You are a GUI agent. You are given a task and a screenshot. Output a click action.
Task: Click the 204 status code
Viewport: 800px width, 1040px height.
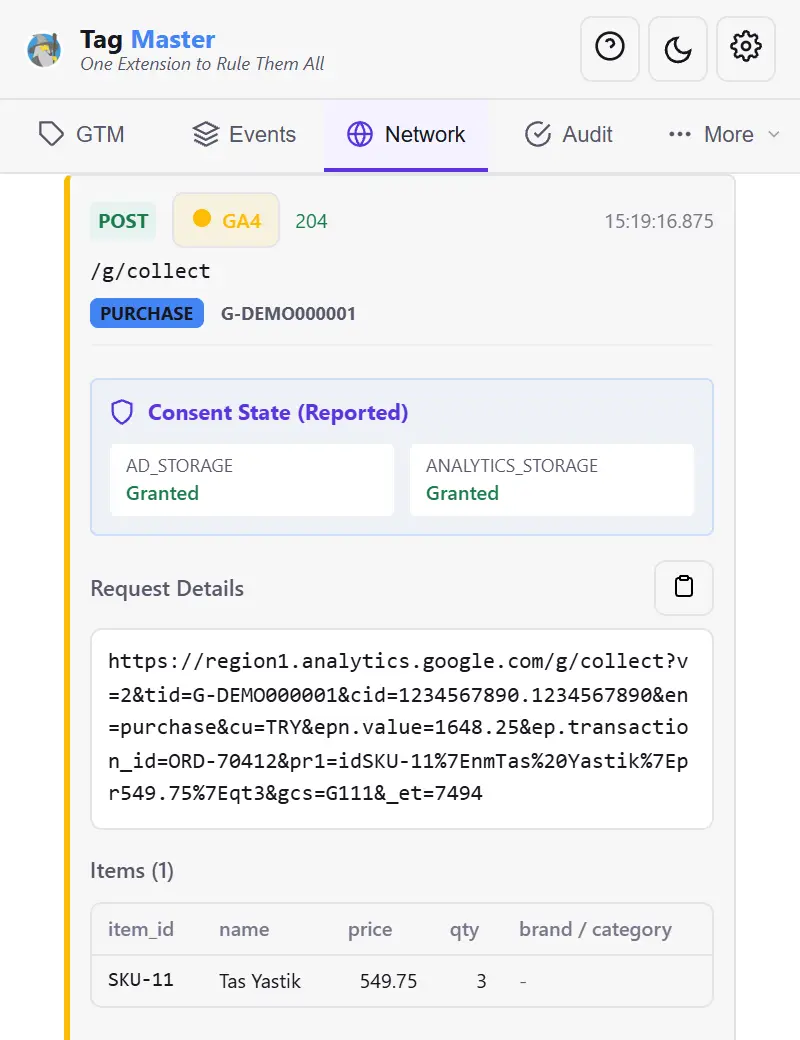tap(311, 221)
